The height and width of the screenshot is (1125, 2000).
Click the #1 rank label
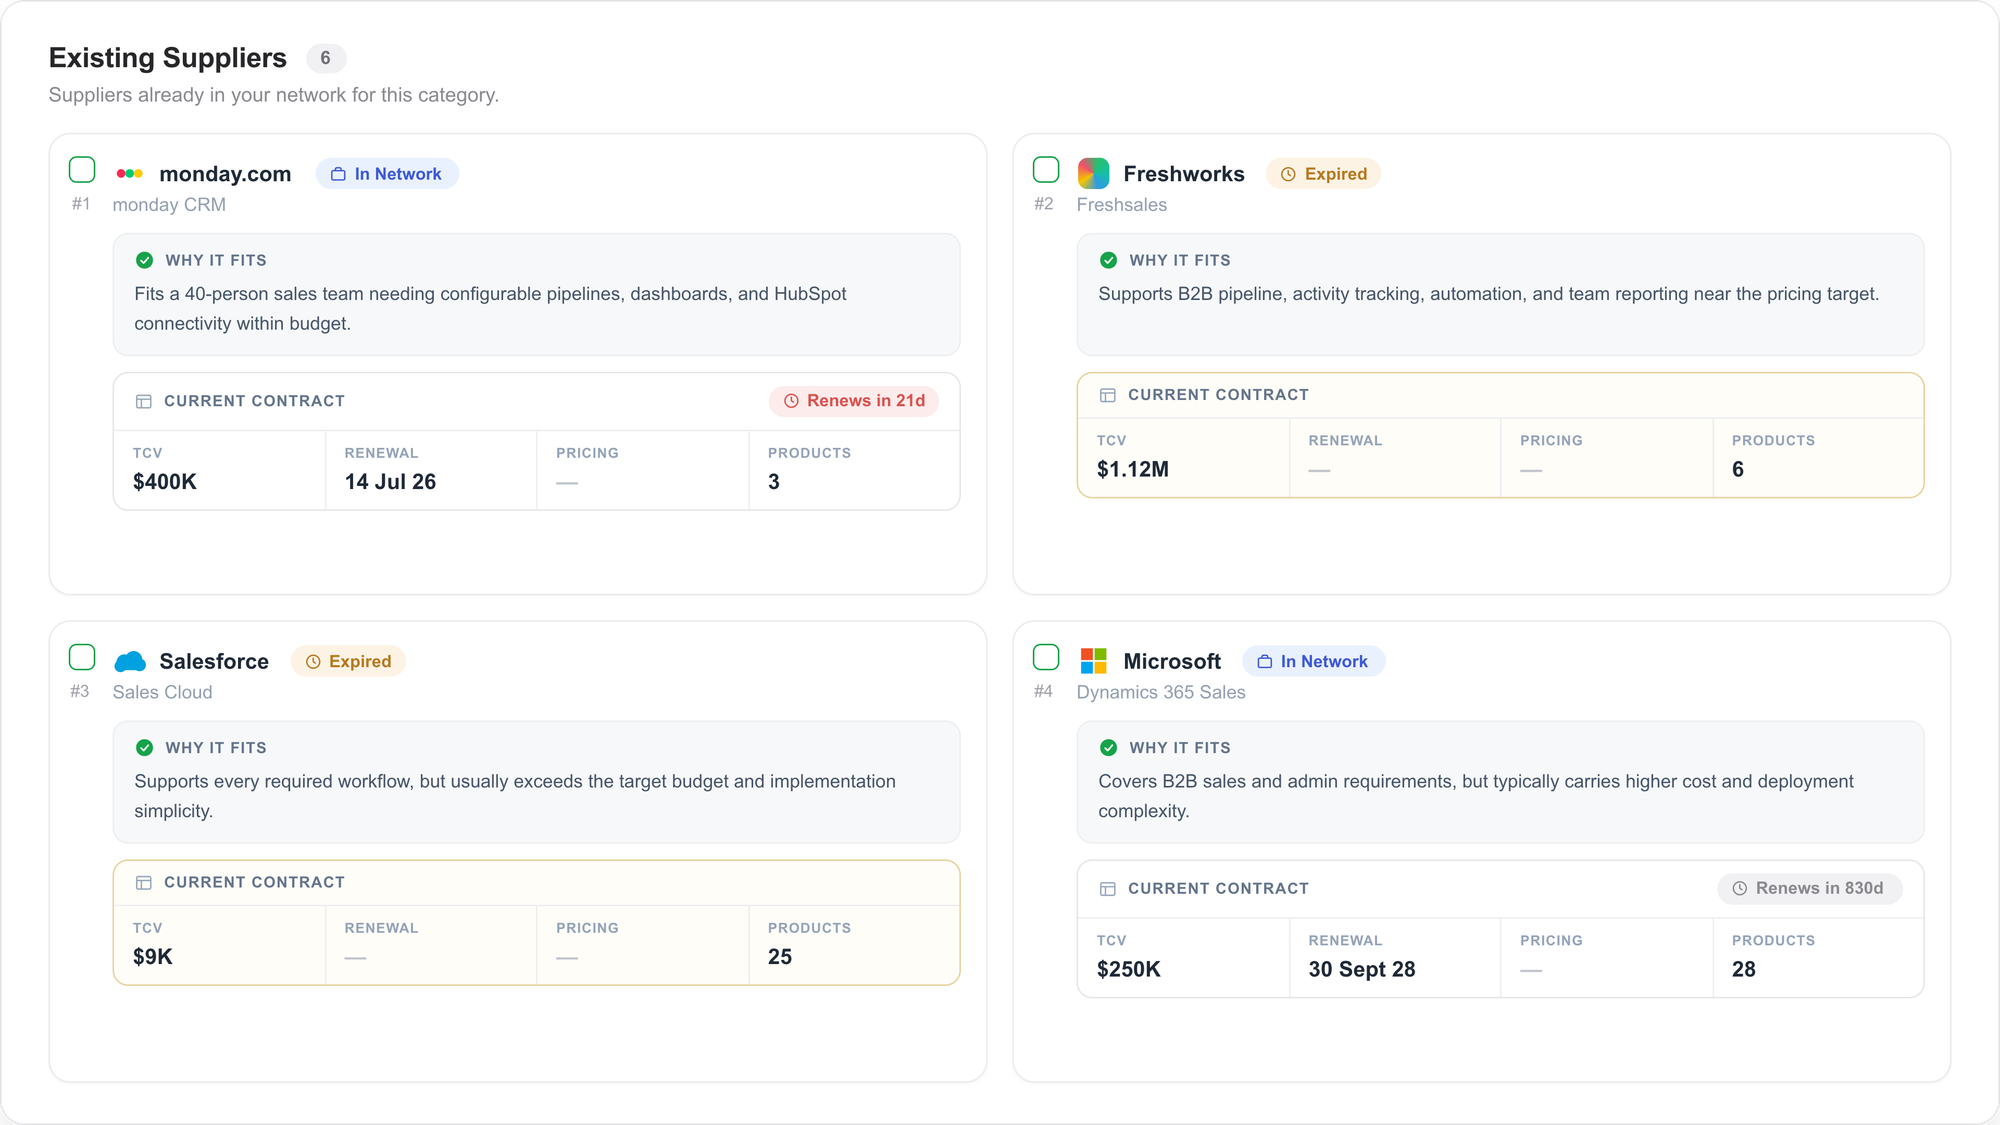(x=81, y=204)
